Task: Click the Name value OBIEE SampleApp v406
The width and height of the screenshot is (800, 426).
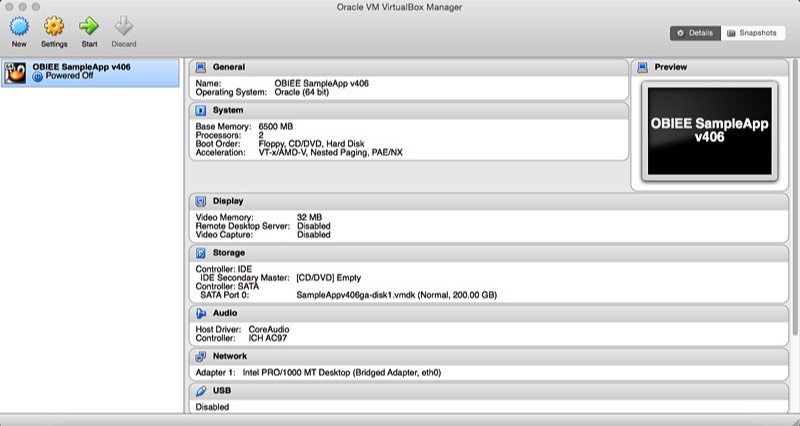Action: pyautogui.click(x=321, y=84)
